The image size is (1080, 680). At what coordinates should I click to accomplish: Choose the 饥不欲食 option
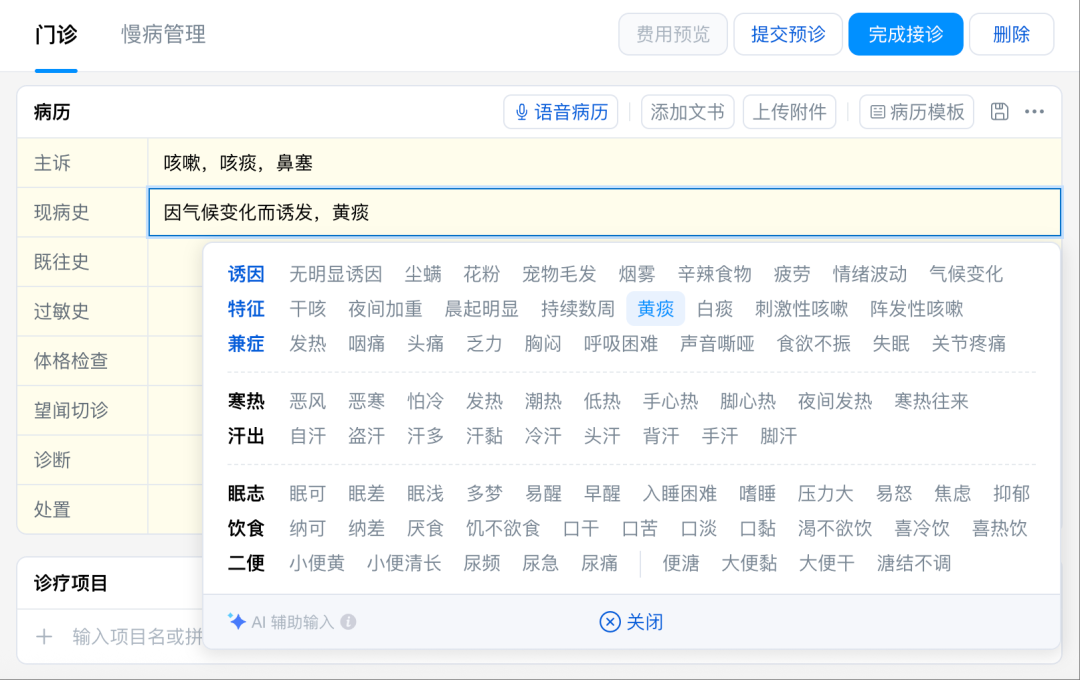(x=503, y=528)
